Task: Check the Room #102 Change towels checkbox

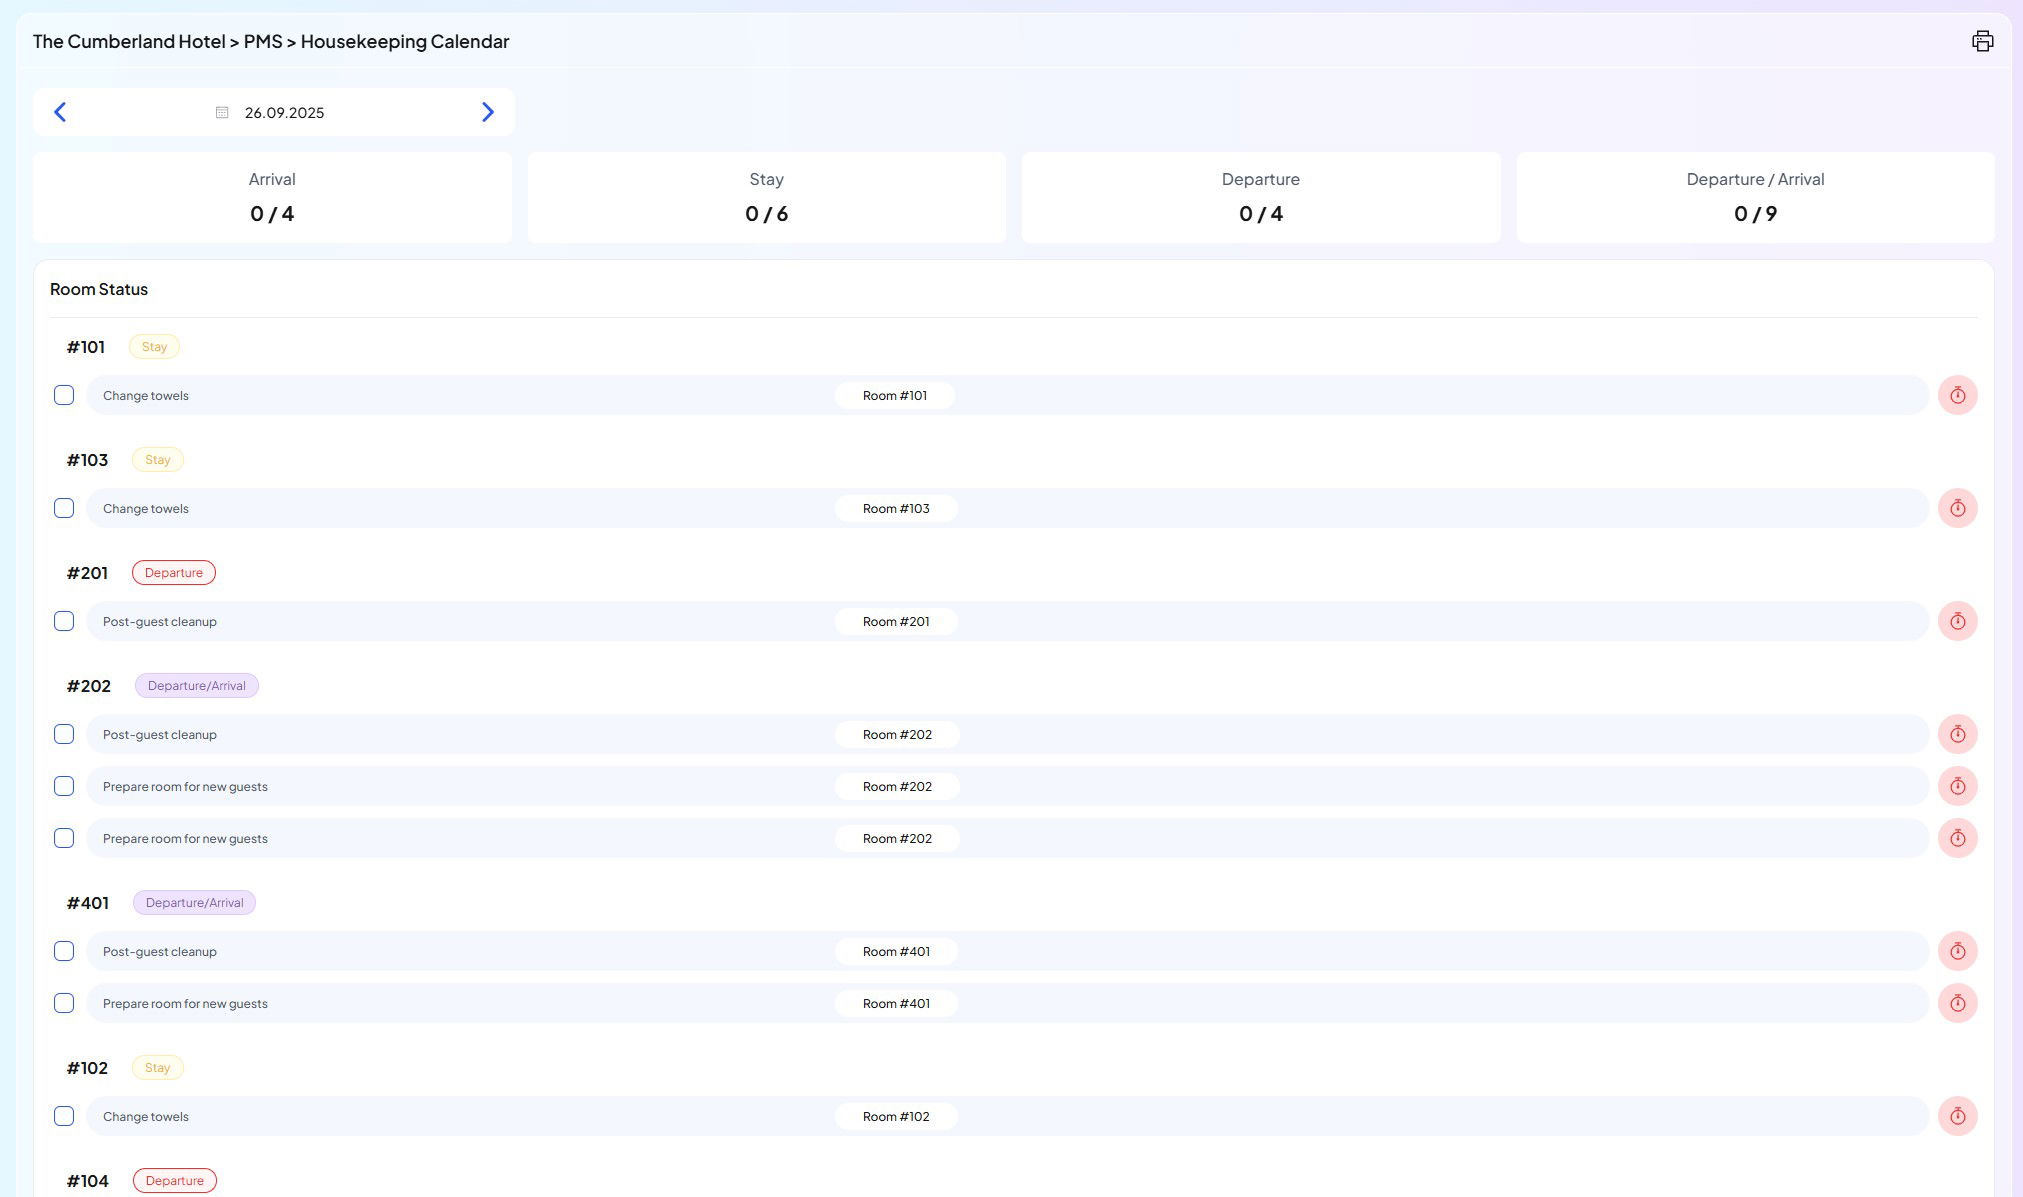Action: point(64,1116)
